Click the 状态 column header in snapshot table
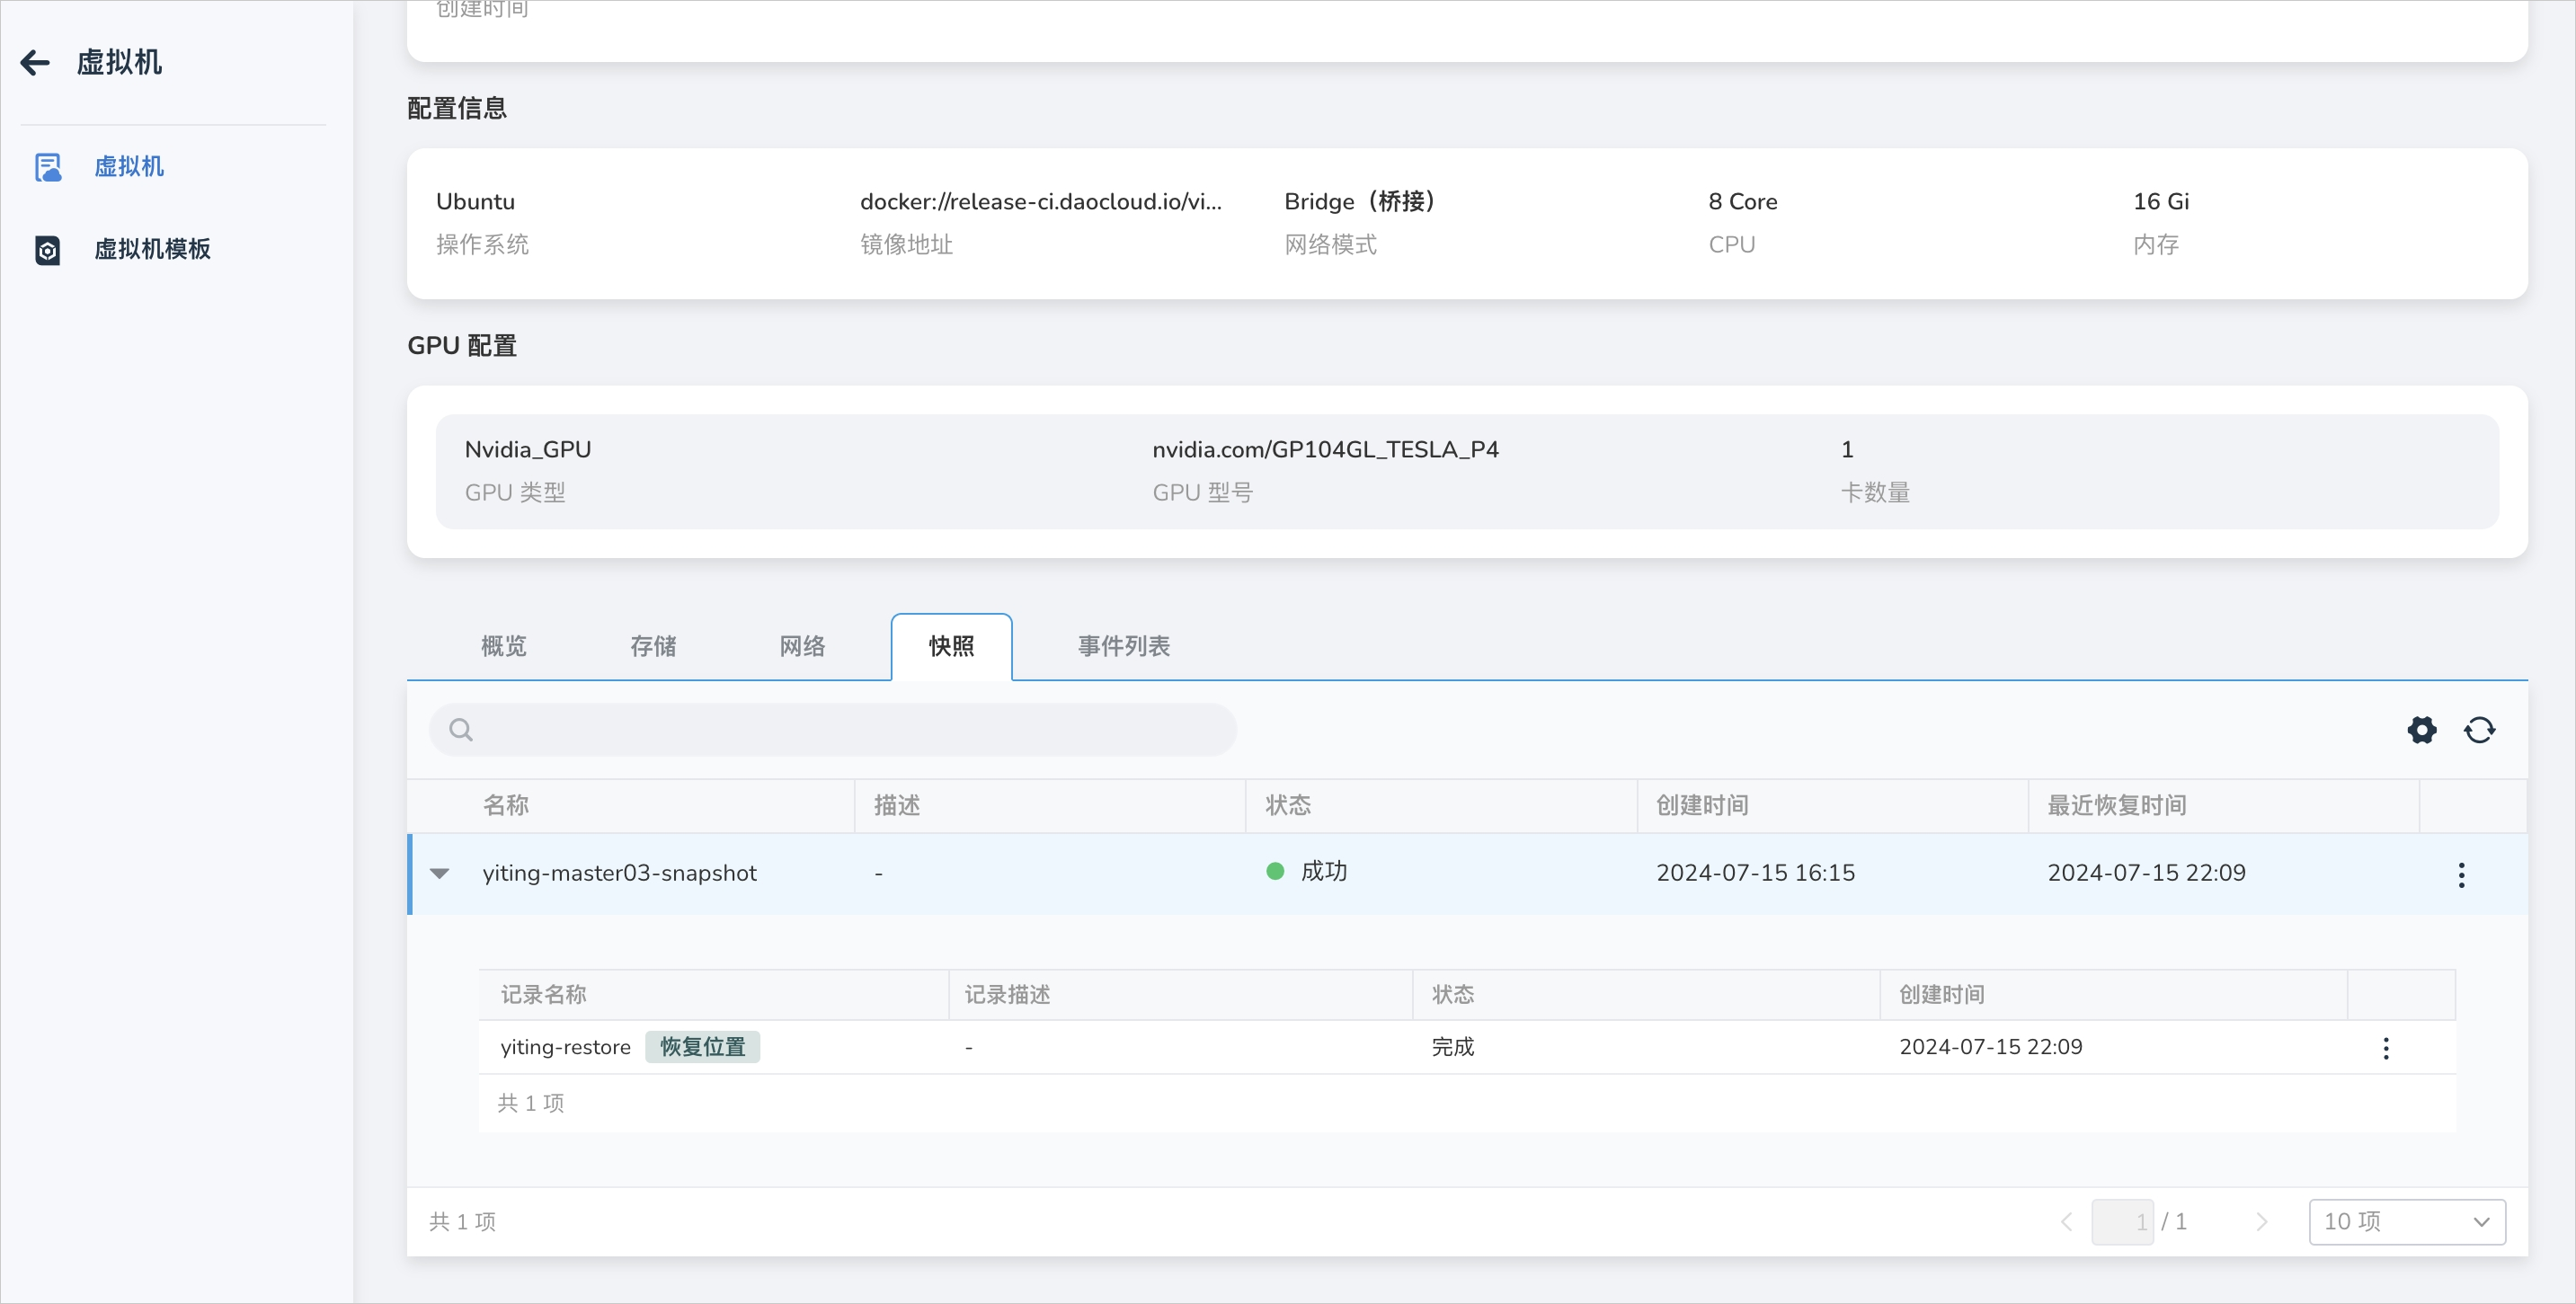Screen dimensions: 2576x1304 coord(1287,805)
